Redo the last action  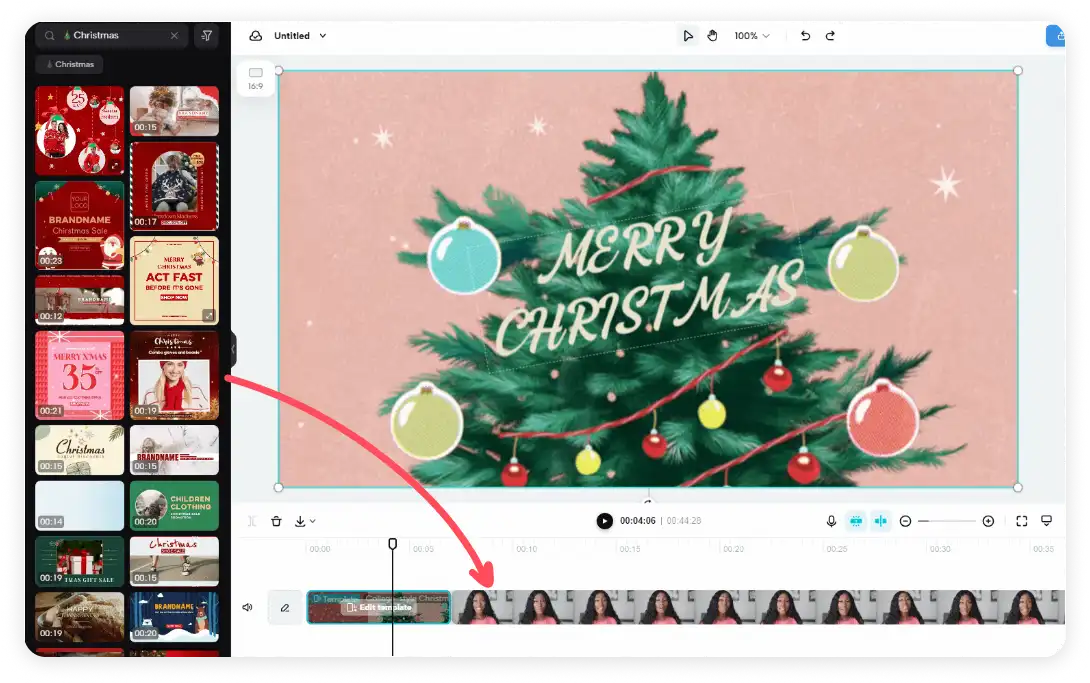tap(830, 35)
